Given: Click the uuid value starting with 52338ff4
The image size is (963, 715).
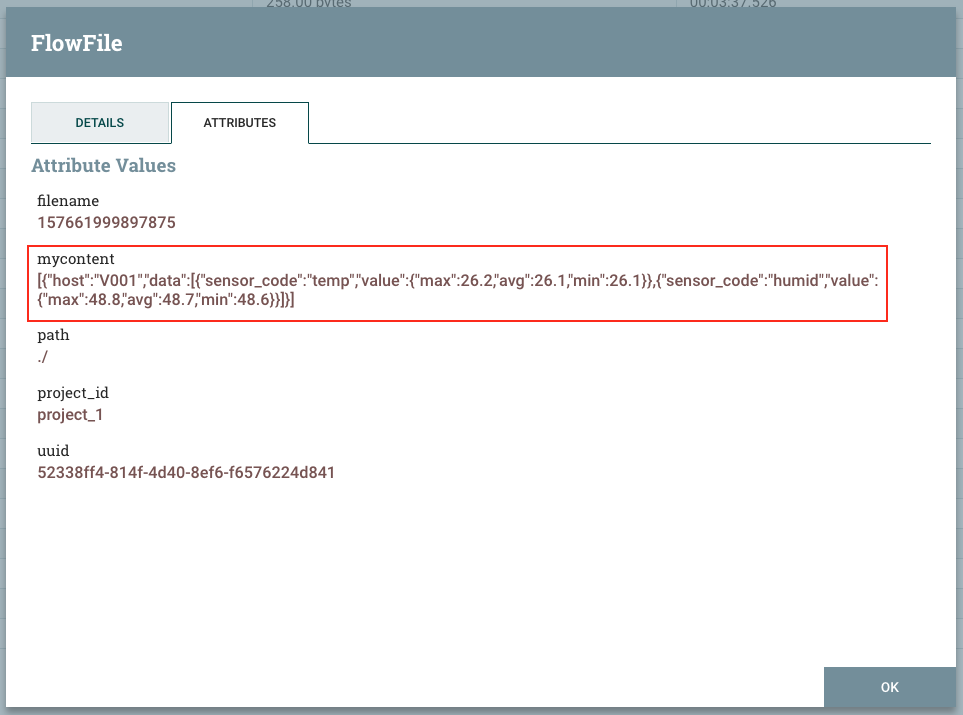Looking at the screenshot, I should pyautogui.click(x=186, y=472).
